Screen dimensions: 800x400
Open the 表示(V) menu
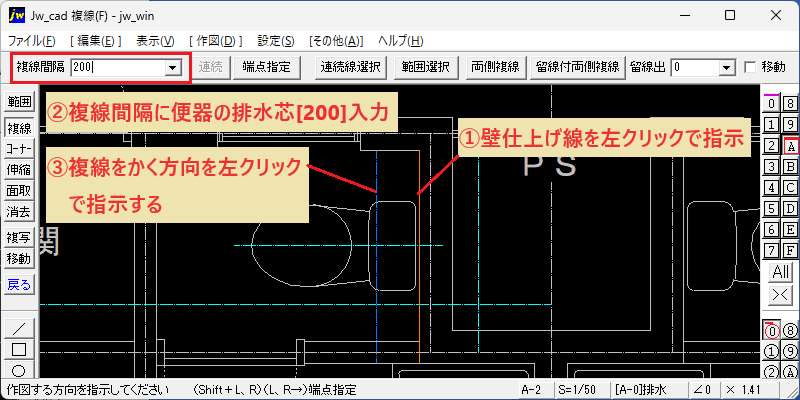155,41
